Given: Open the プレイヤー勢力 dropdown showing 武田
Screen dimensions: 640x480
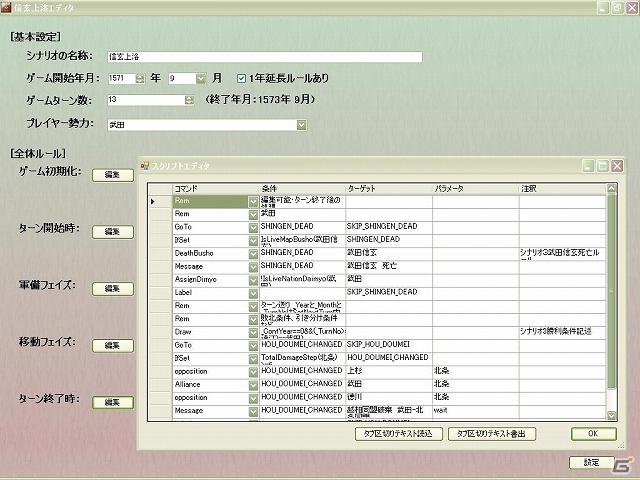Looking at the screenshot, I should 301,125.
